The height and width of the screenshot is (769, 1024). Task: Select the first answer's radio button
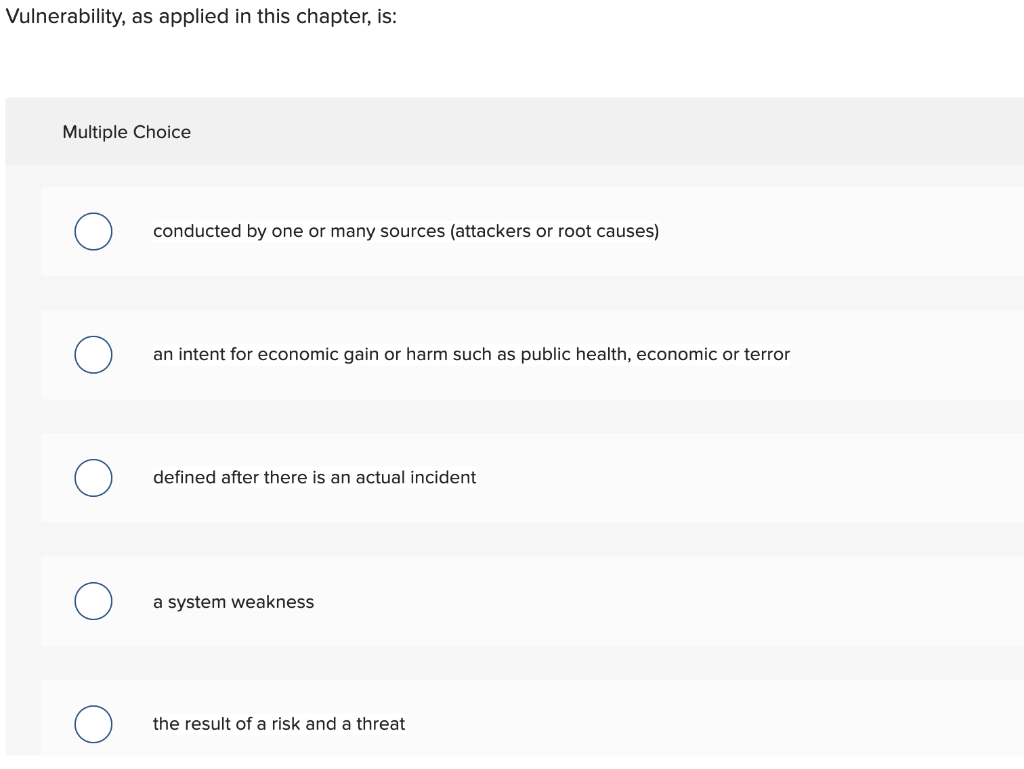93,231
